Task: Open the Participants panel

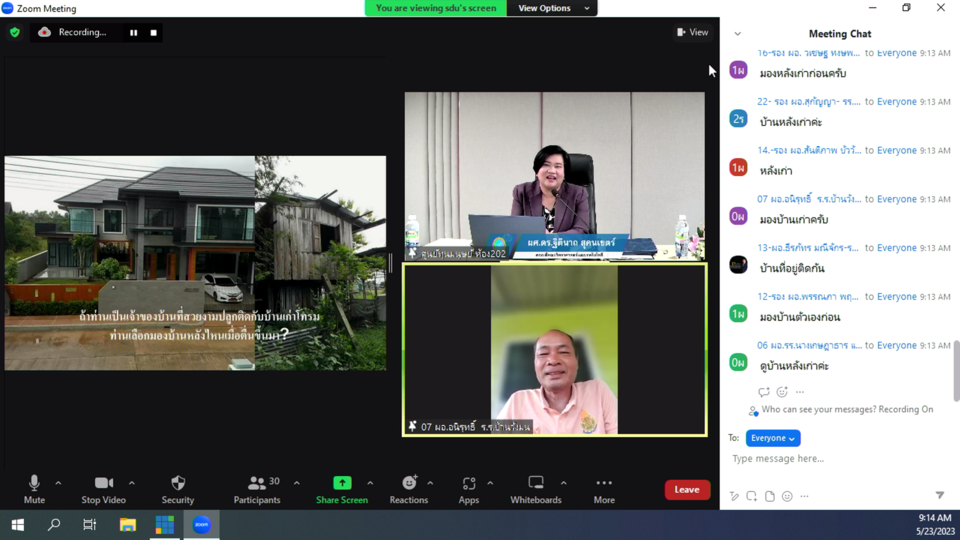Action: [x=257, y=489]
